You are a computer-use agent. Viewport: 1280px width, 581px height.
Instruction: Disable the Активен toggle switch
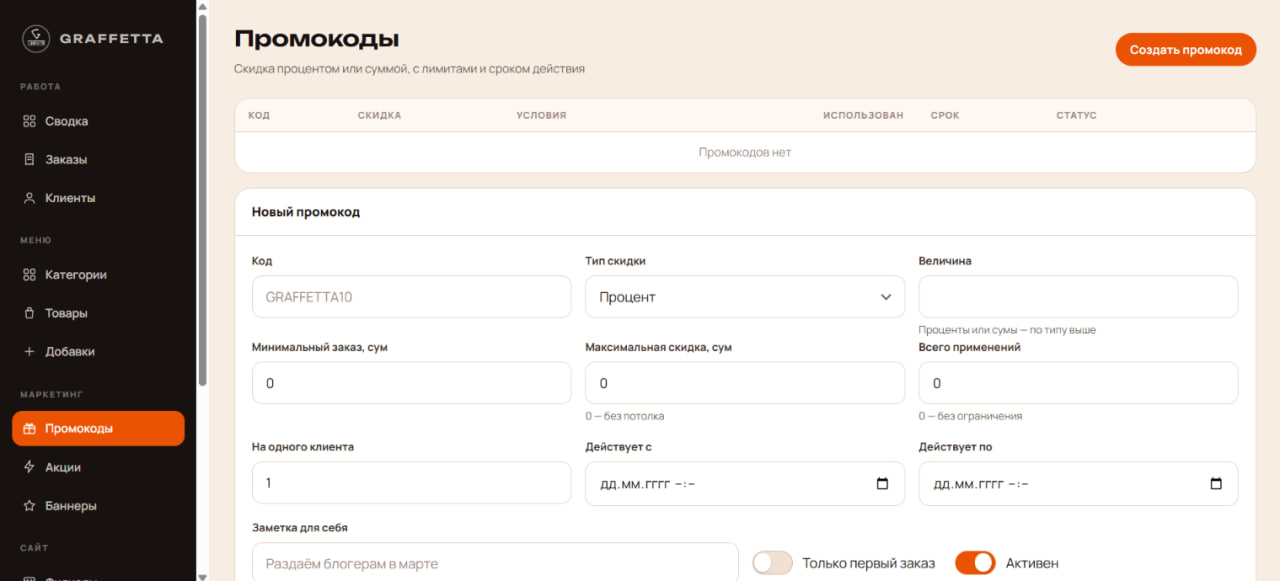pos(975,563)
